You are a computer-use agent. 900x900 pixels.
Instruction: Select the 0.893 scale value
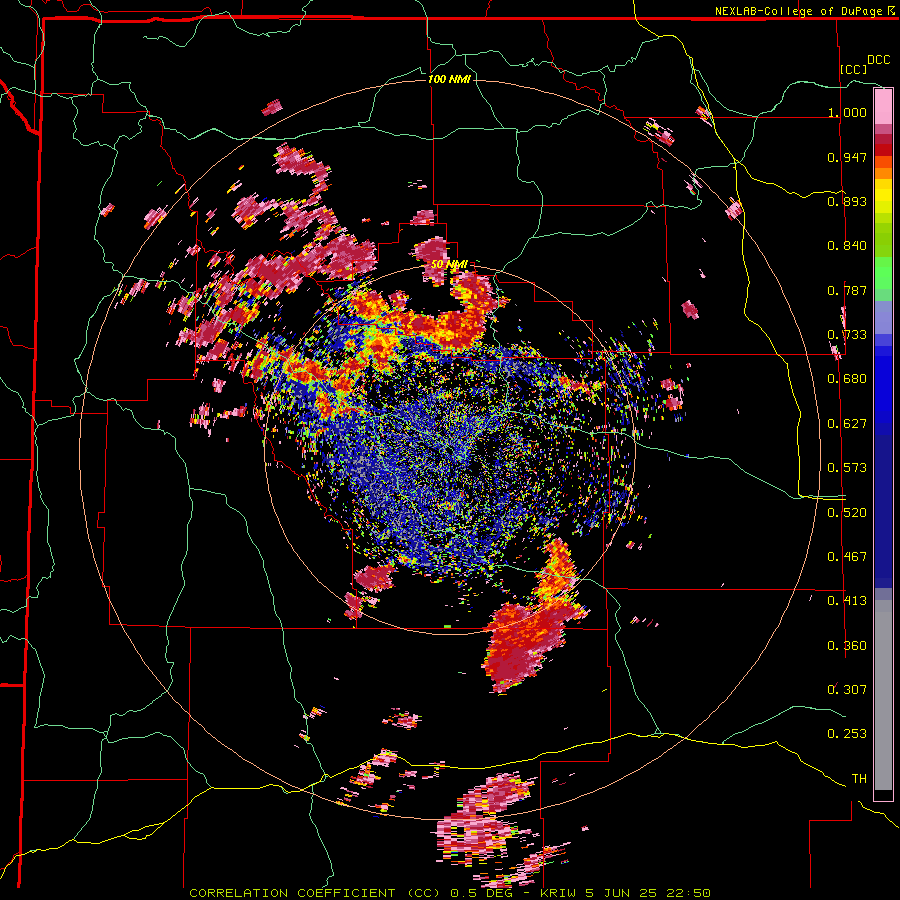(847, 201)
